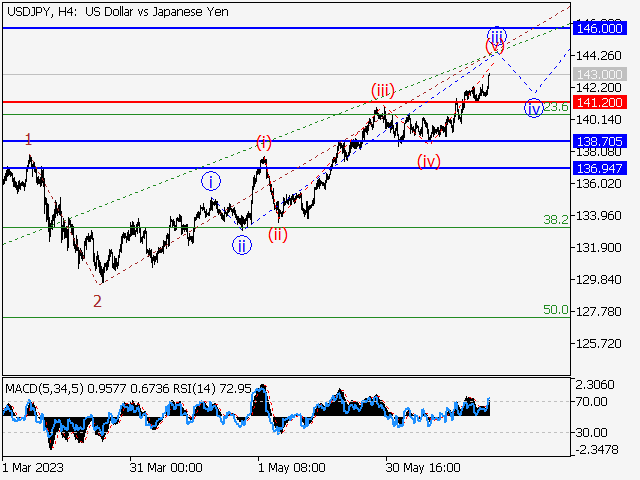Select the 146.000 blue price level label
This screenshot has width=640, height=480.
pyautogui.click(x=600, y=29)
